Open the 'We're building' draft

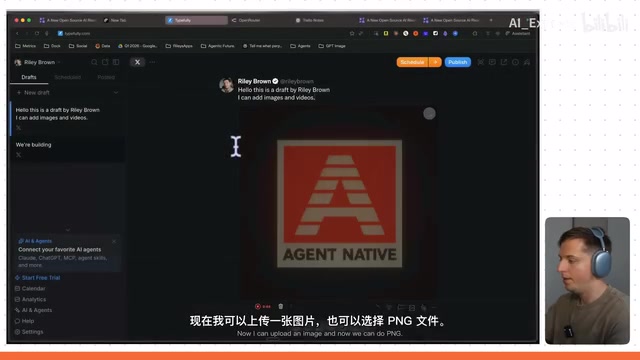click(67, 149)
